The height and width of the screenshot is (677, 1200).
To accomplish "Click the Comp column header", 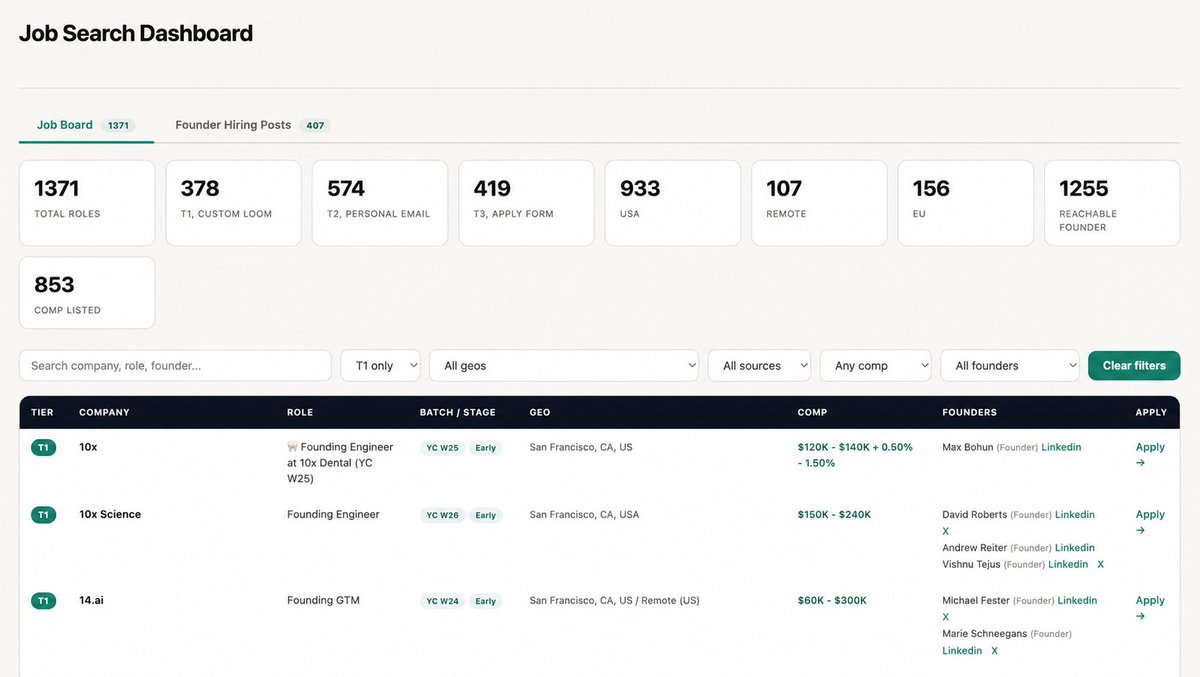I will pos(812,412).
